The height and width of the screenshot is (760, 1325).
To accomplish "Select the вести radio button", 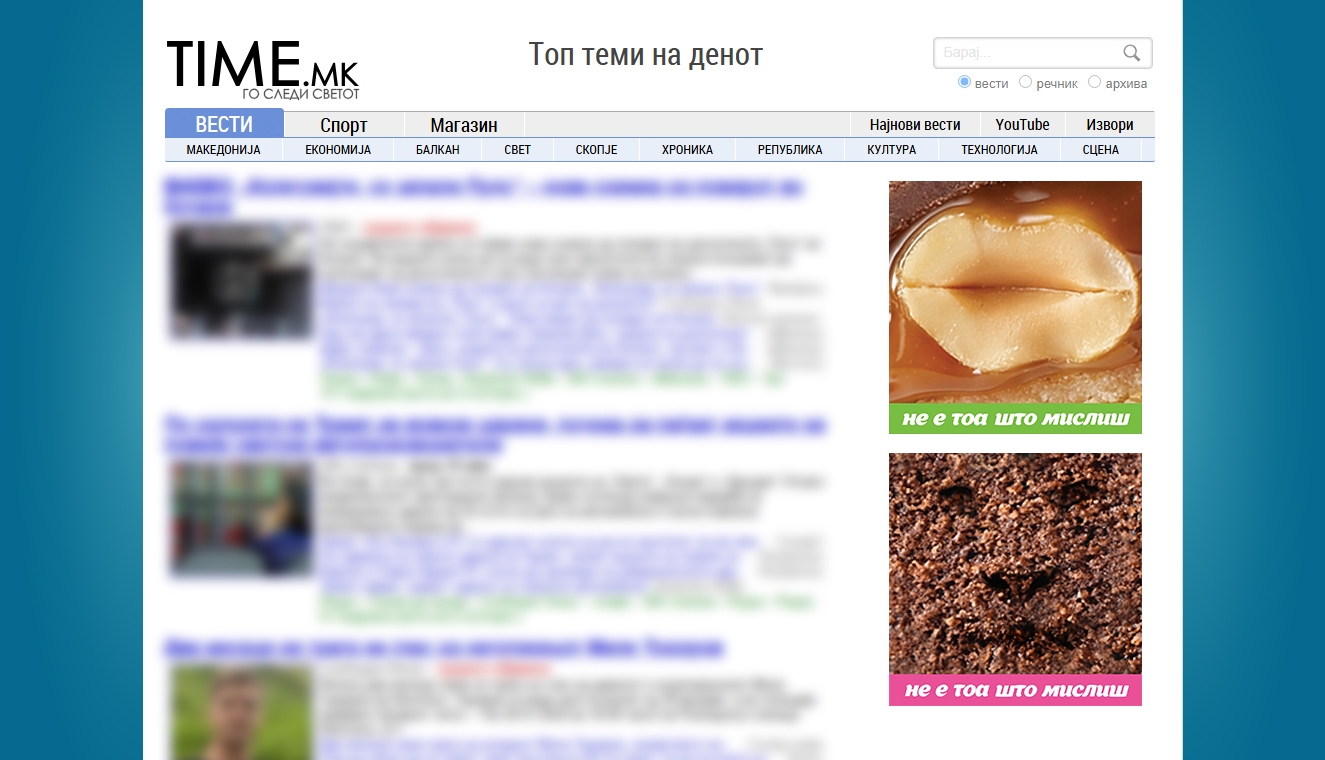I will [965, 82].
